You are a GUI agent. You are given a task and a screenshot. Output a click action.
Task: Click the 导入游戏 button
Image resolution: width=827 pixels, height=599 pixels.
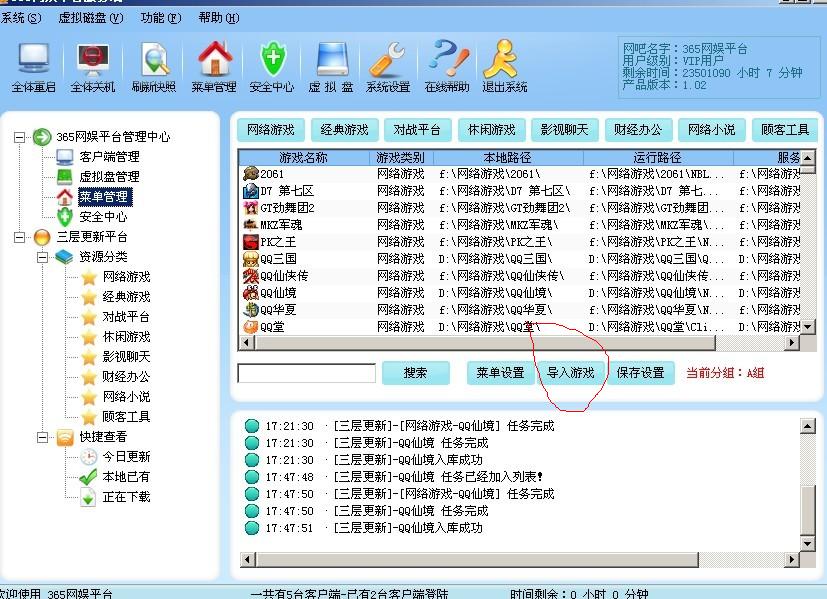tap(571, 373)
